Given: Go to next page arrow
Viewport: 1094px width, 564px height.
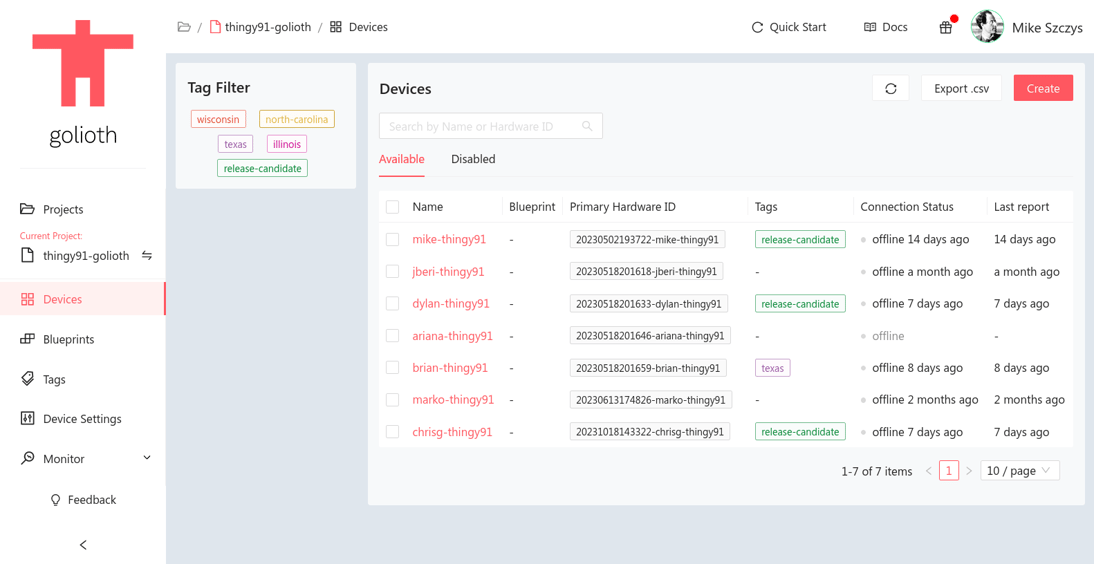Looking at the screenshot, I should pyautogui.click(x=968, y=471).
